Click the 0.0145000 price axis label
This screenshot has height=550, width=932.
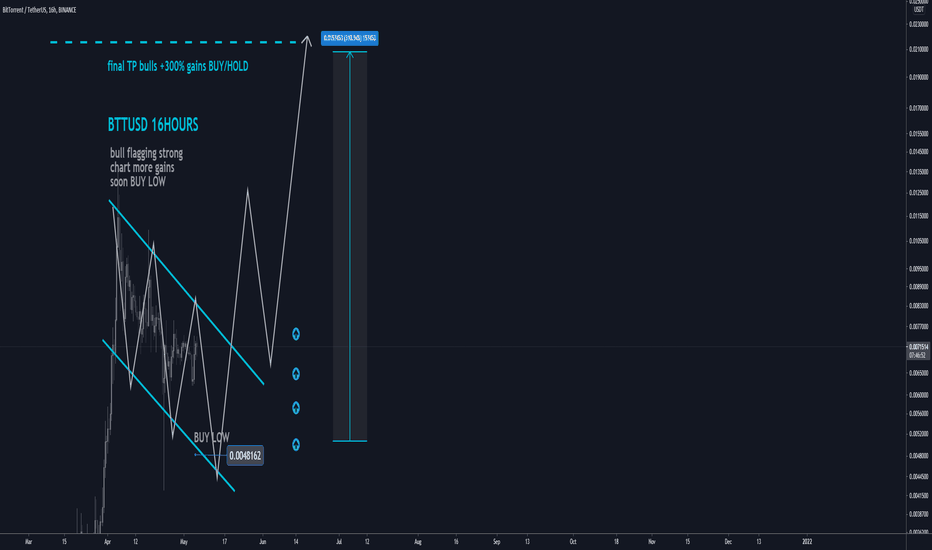point(918,152)
